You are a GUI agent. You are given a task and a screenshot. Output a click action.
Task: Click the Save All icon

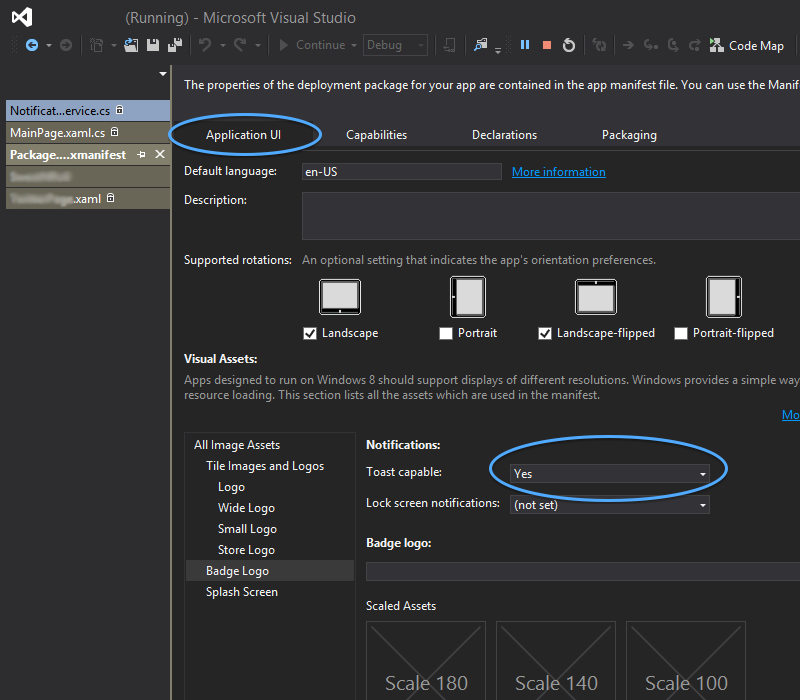coord(174,45)
